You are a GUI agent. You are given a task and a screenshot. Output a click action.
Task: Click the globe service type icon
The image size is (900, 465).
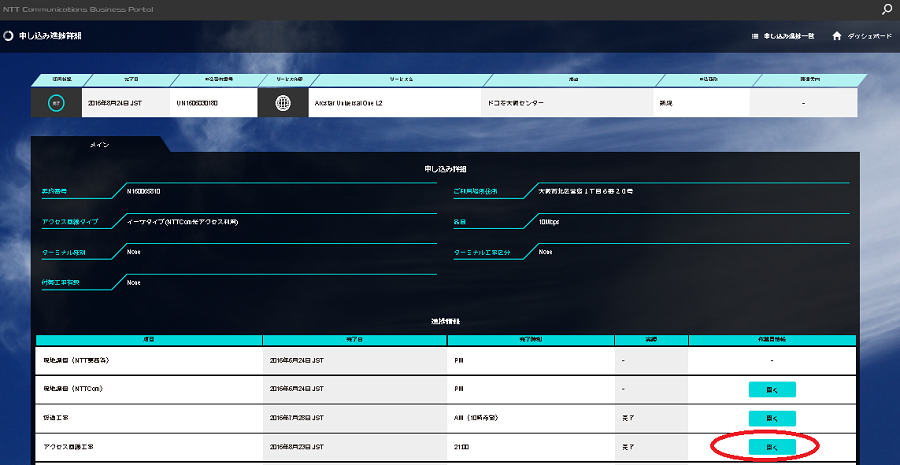coord(282,103)
